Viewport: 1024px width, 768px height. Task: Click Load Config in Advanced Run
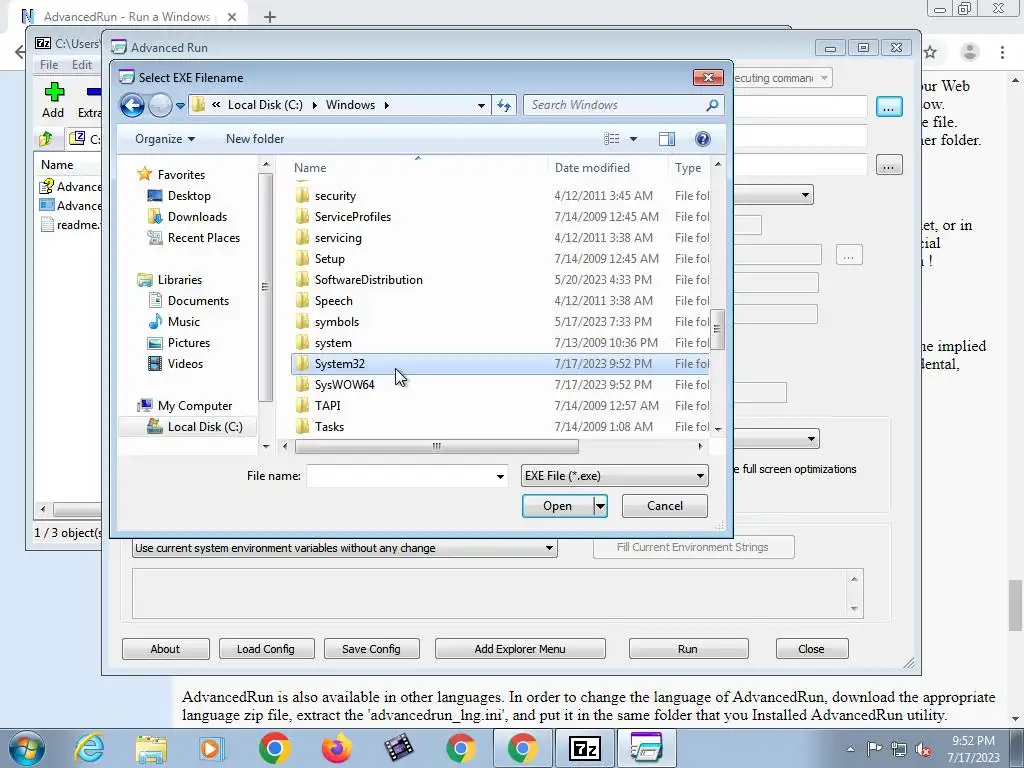pyautogui.click(x=266, y=648)
